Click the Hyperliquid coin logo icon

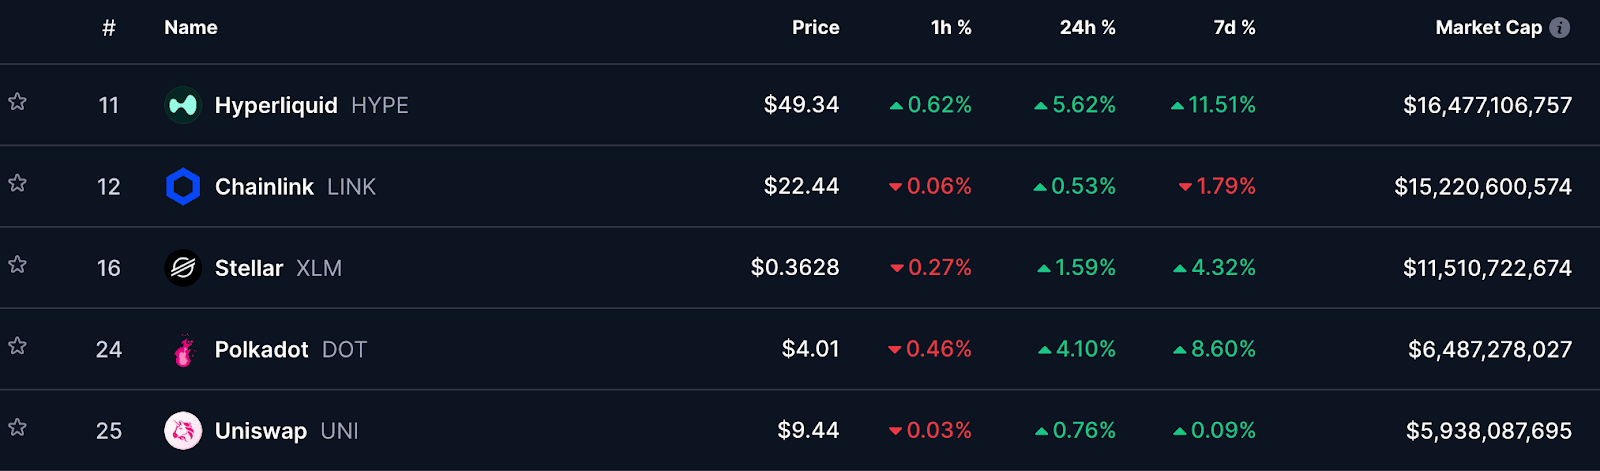pyautogui.click(x=183, y=105)
